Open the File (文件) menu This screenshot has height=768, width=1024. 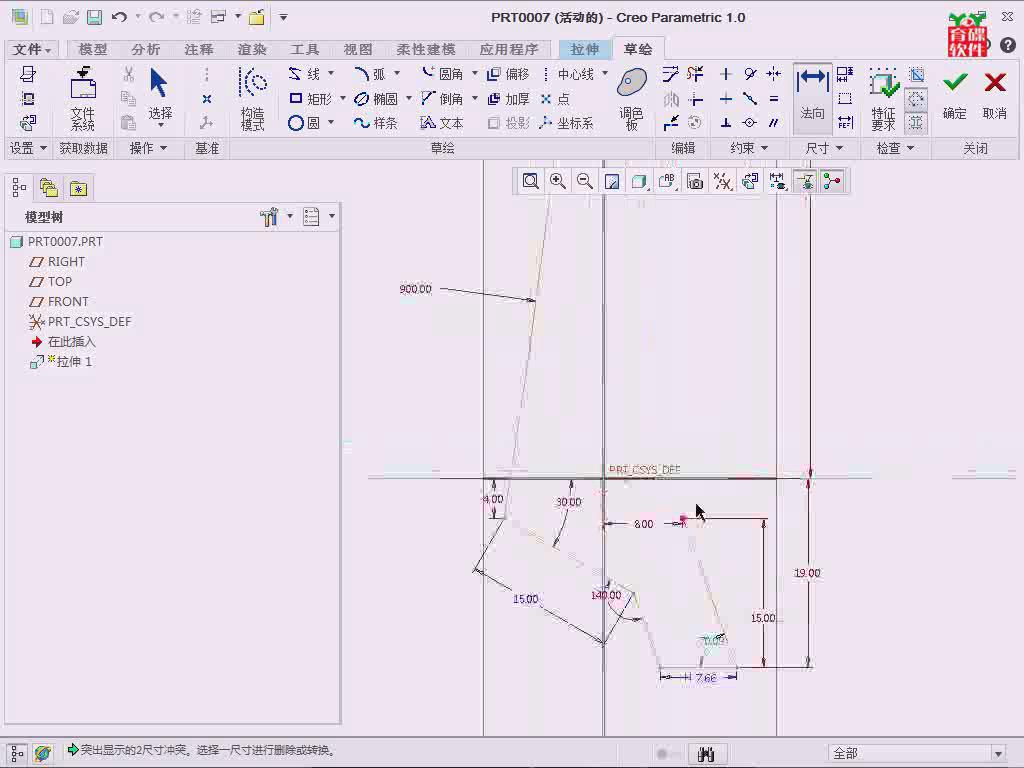coord(31,50)
